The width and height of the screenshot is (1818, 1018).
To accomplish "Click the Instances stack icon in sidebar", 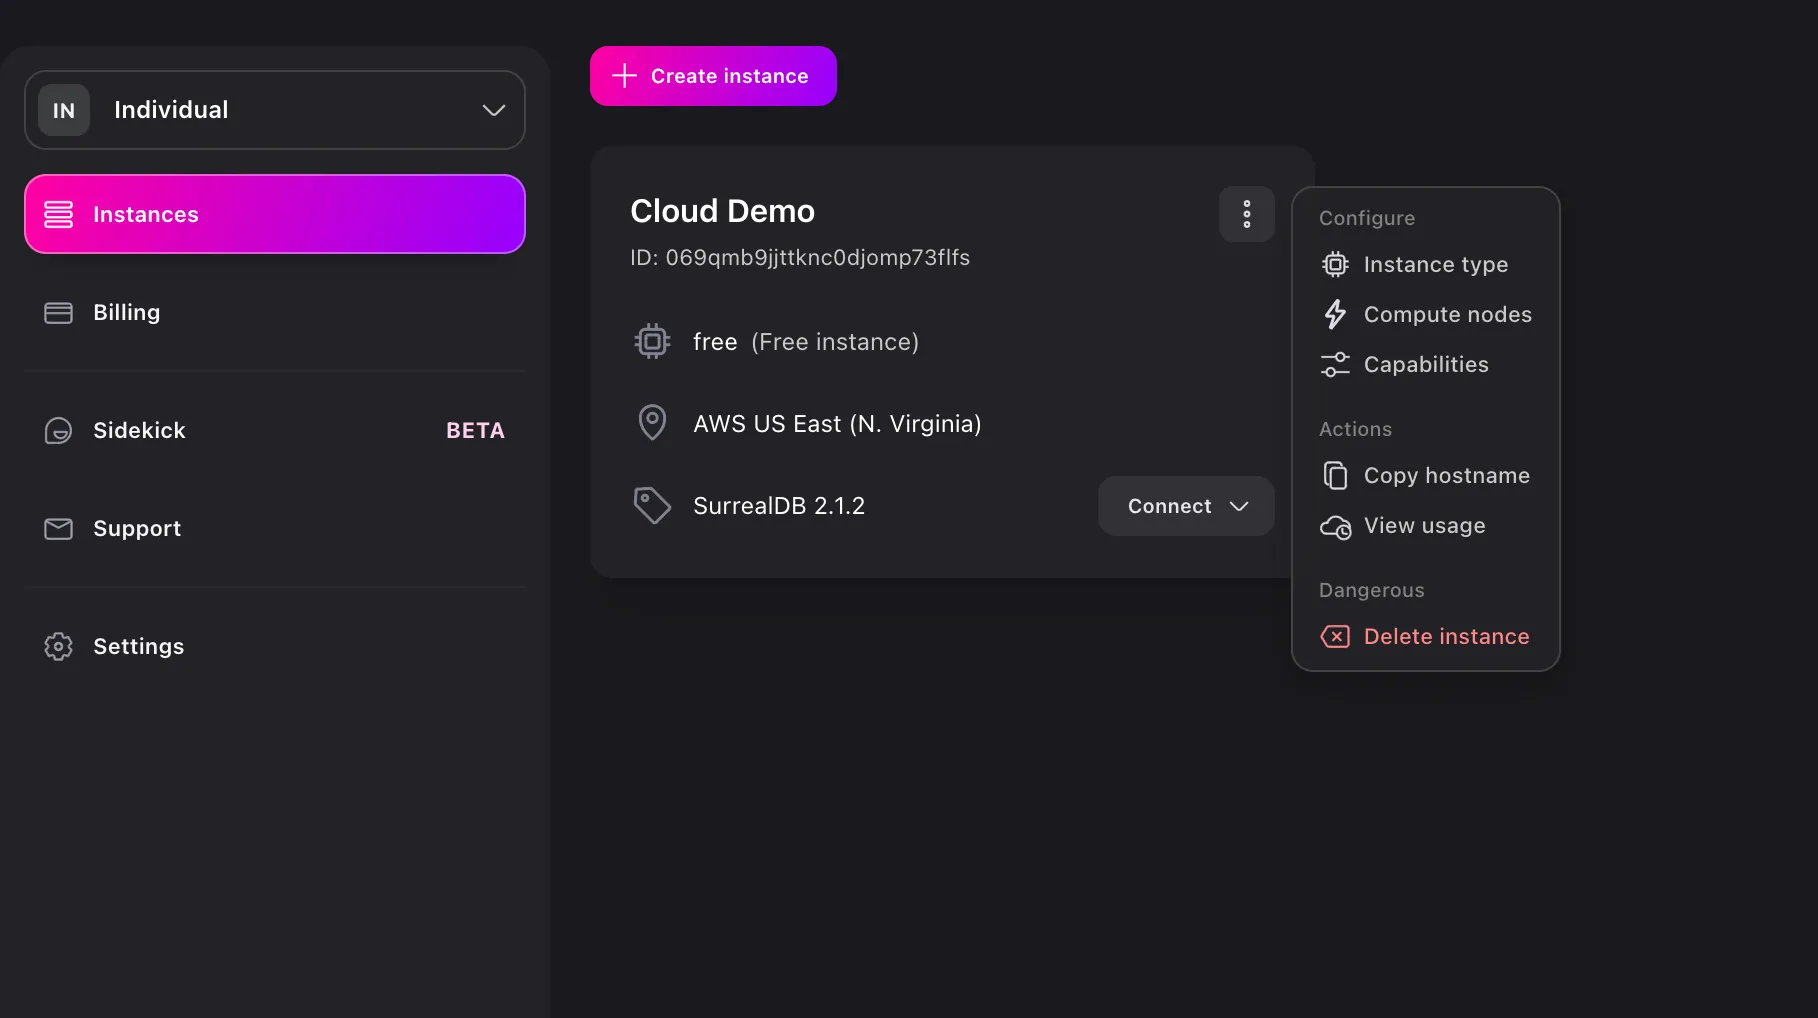I will pyautogui.click(x=58, y=214).
